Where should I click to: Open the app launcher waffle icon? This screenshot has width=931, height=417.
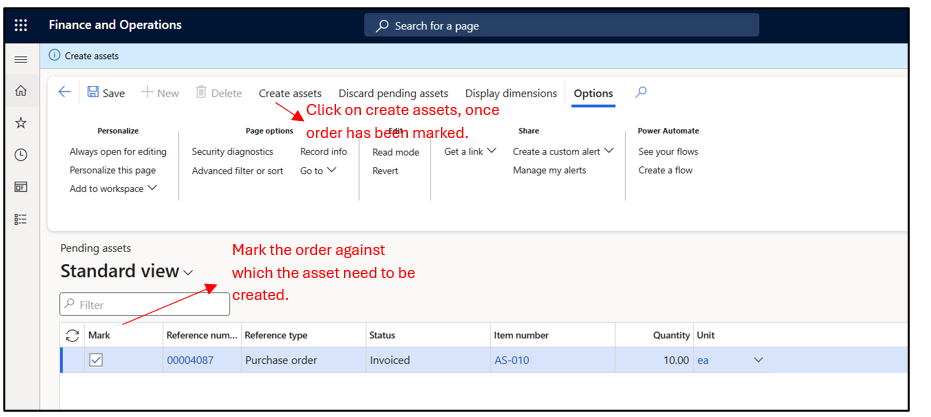pos(21,25)
